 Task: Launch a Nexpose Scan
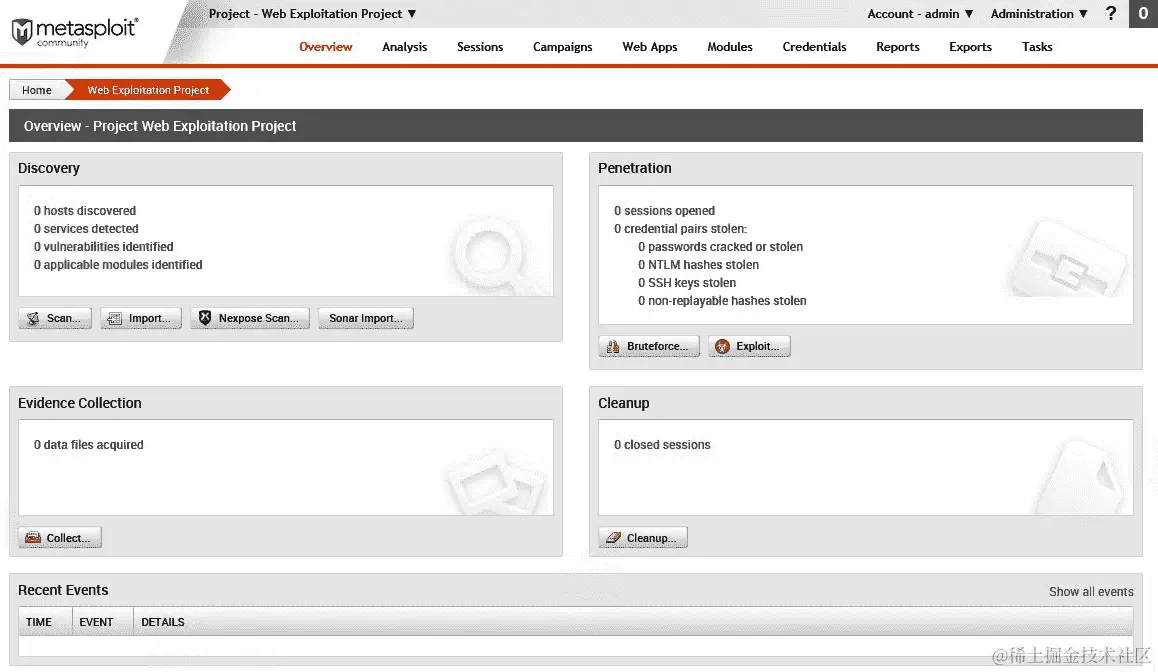point(250,318)
